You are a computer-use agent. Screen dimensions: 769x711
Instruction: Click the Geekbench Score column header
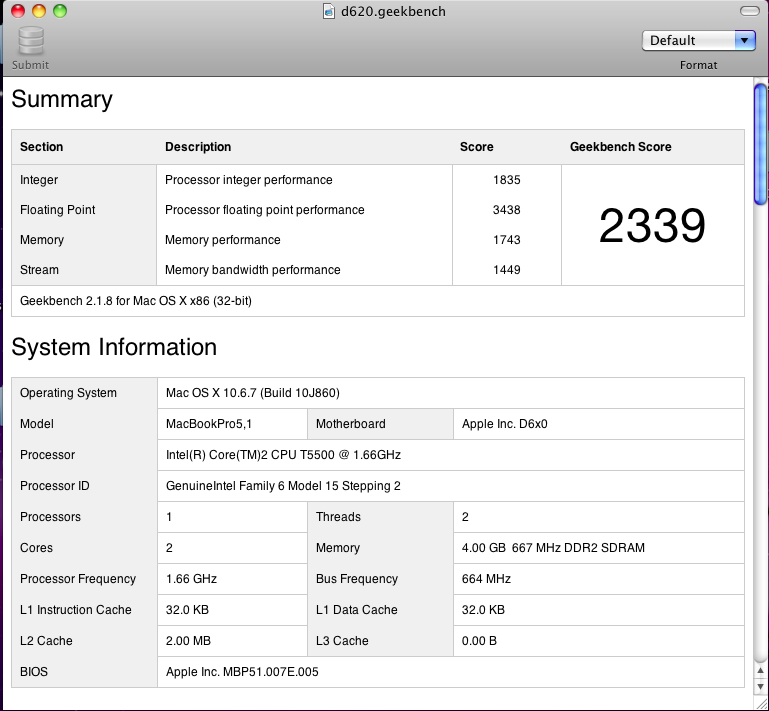pyautogui.click(x=620, y=147)
